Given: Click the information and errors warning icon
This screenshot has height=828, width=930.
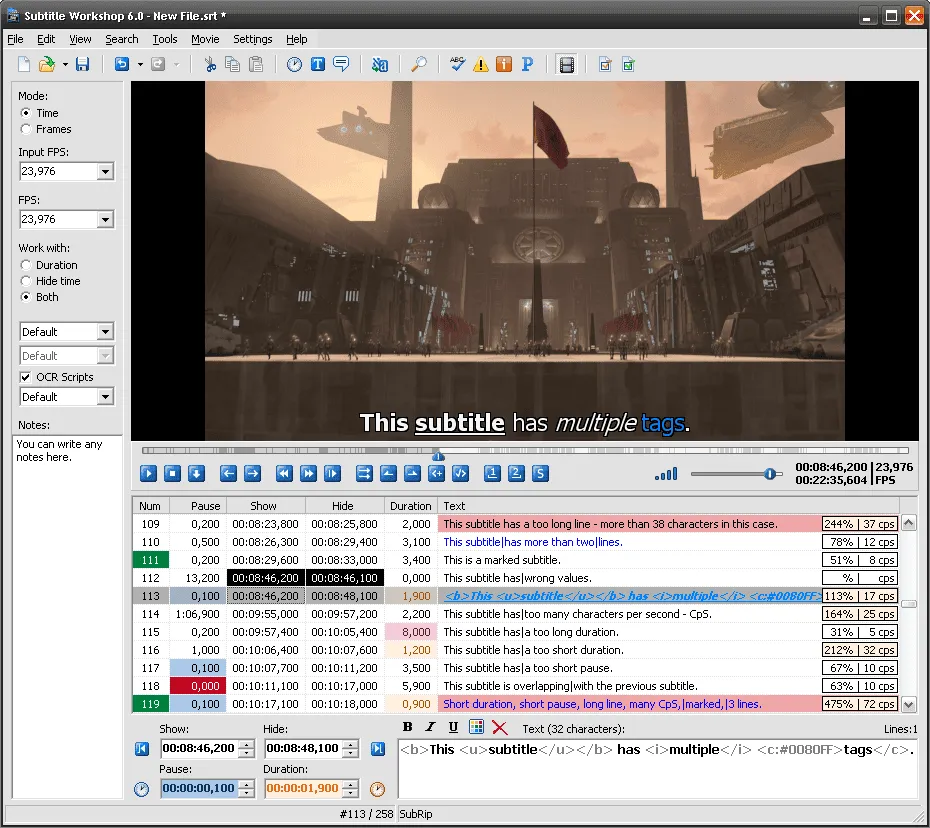Looking at the screenshot, I should click(x=481, y=64).
